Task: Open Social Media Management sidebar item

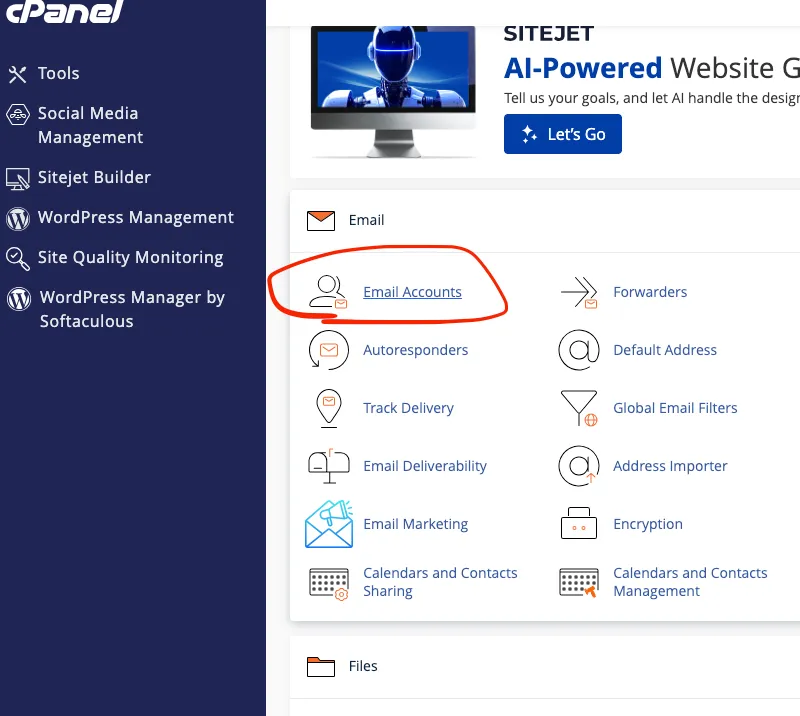Action: pyautogui.click(x=90, y=125)
